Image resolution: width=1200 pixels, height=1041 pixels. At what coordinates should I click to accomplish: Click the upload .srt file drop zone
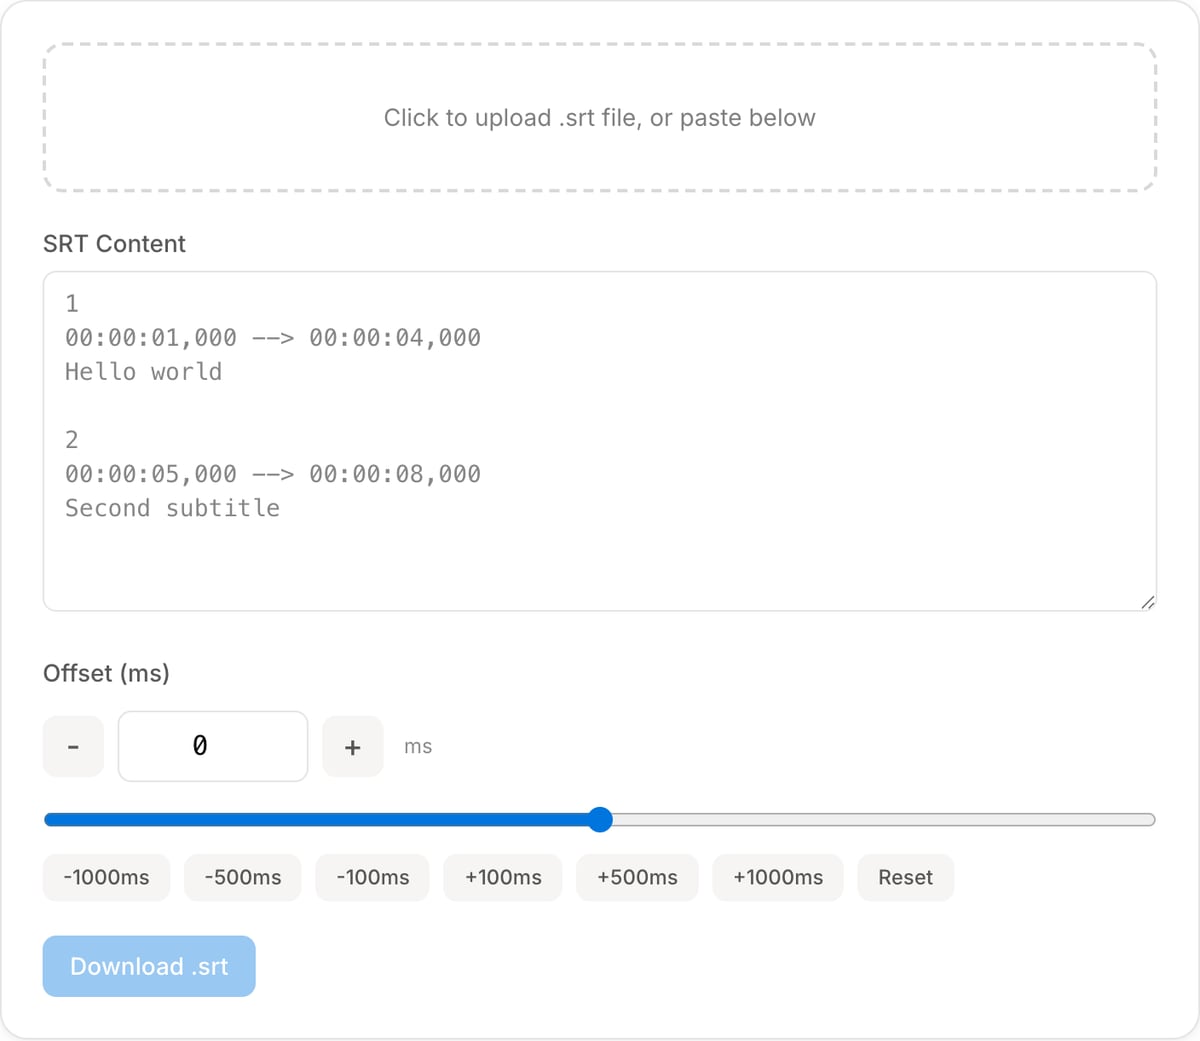(x=600, y=117)
